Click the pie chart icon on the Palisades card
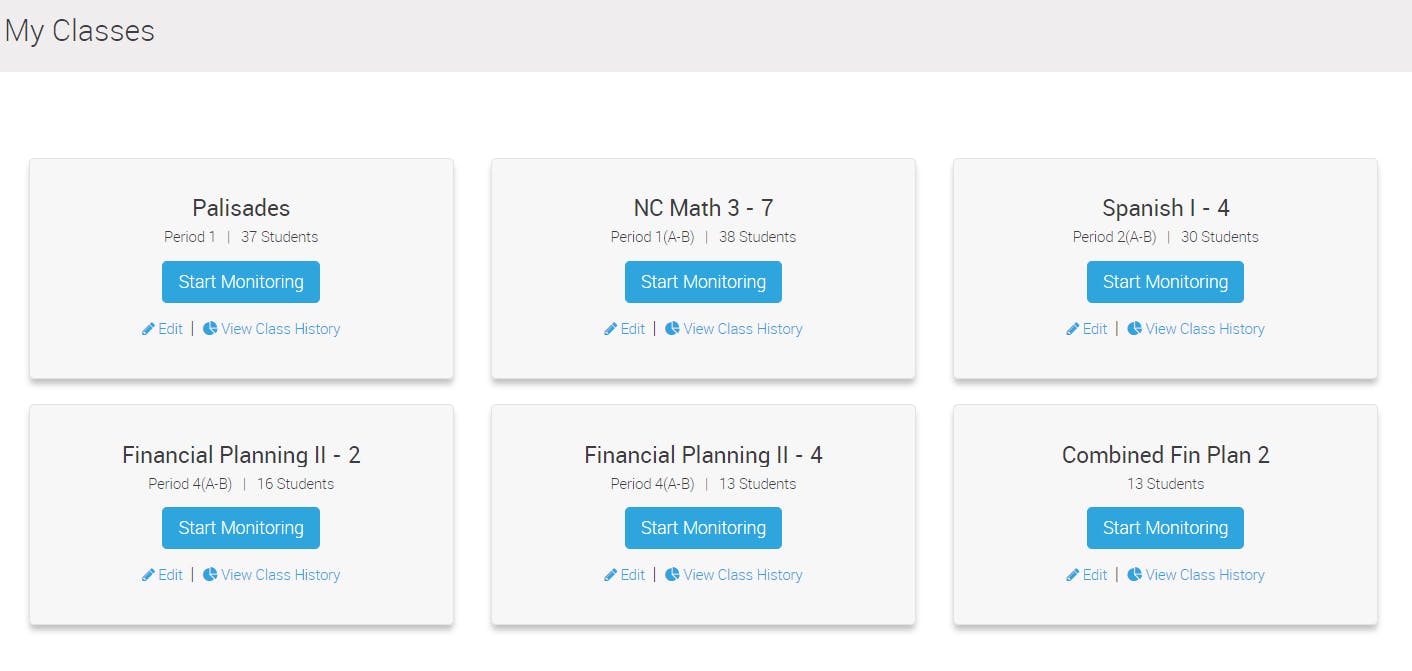The width and height of the screenshot is (1412, 671). 210,329
